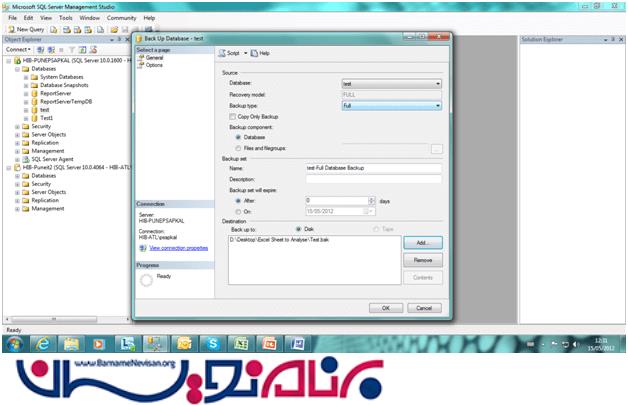The width and height of the screenshot is (628, 405).
Task: Select the After expiry radio button
Action: (238, 201)
